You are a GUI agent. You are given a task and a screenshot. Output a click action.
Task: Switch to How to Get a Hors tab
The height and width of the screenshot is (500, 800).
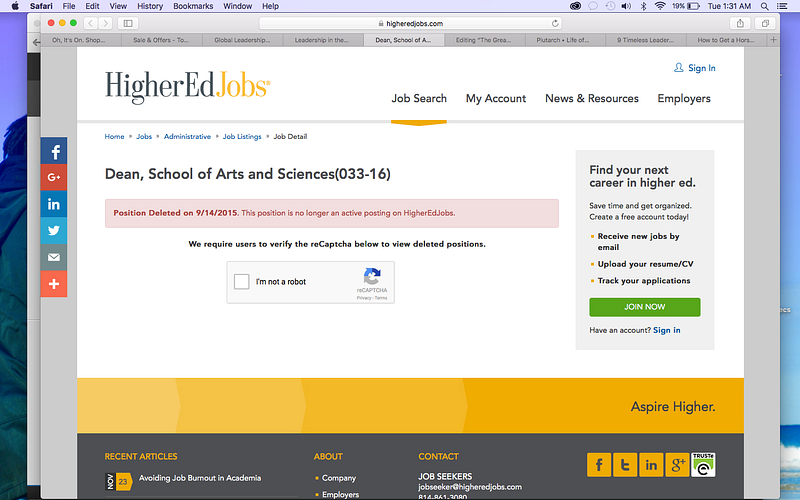(x=726, y=40)
